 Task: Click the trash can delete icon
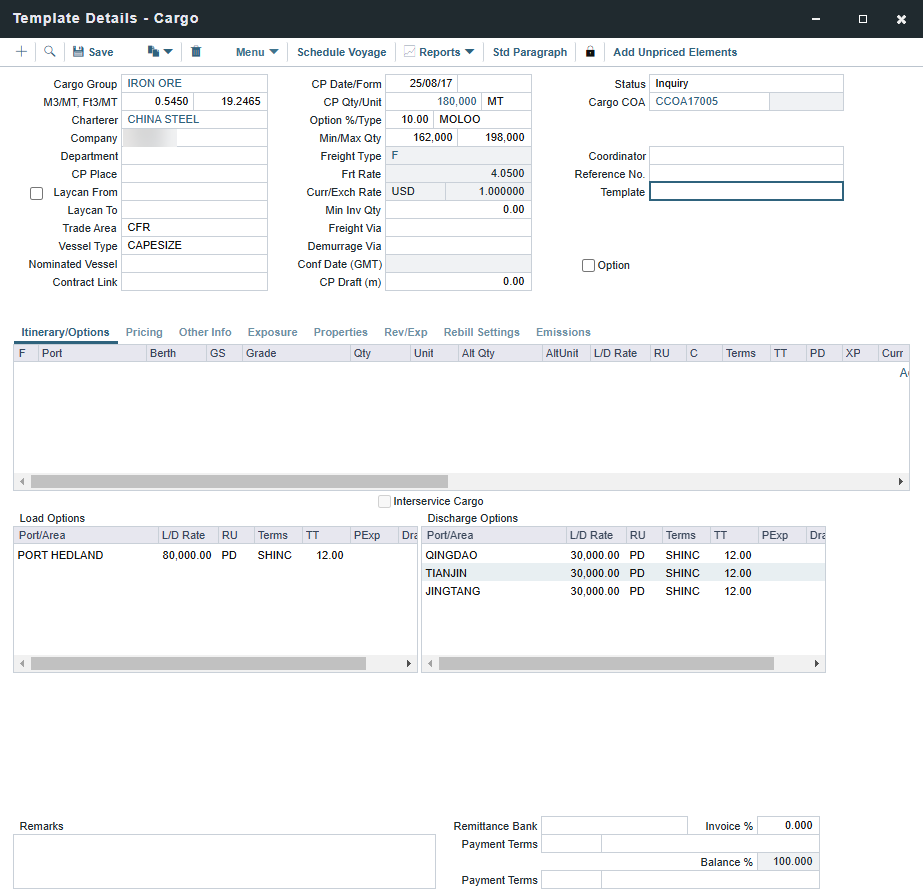click(196, 52)
